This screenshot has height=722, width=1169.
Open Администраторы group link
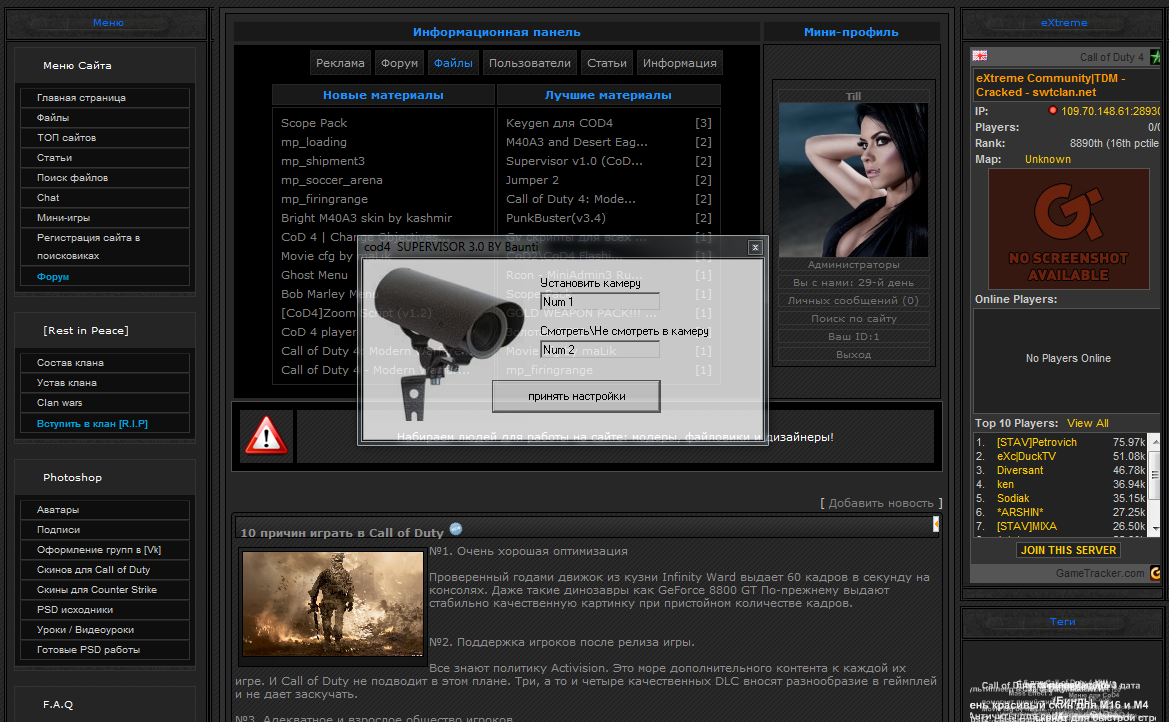point(853,265)
